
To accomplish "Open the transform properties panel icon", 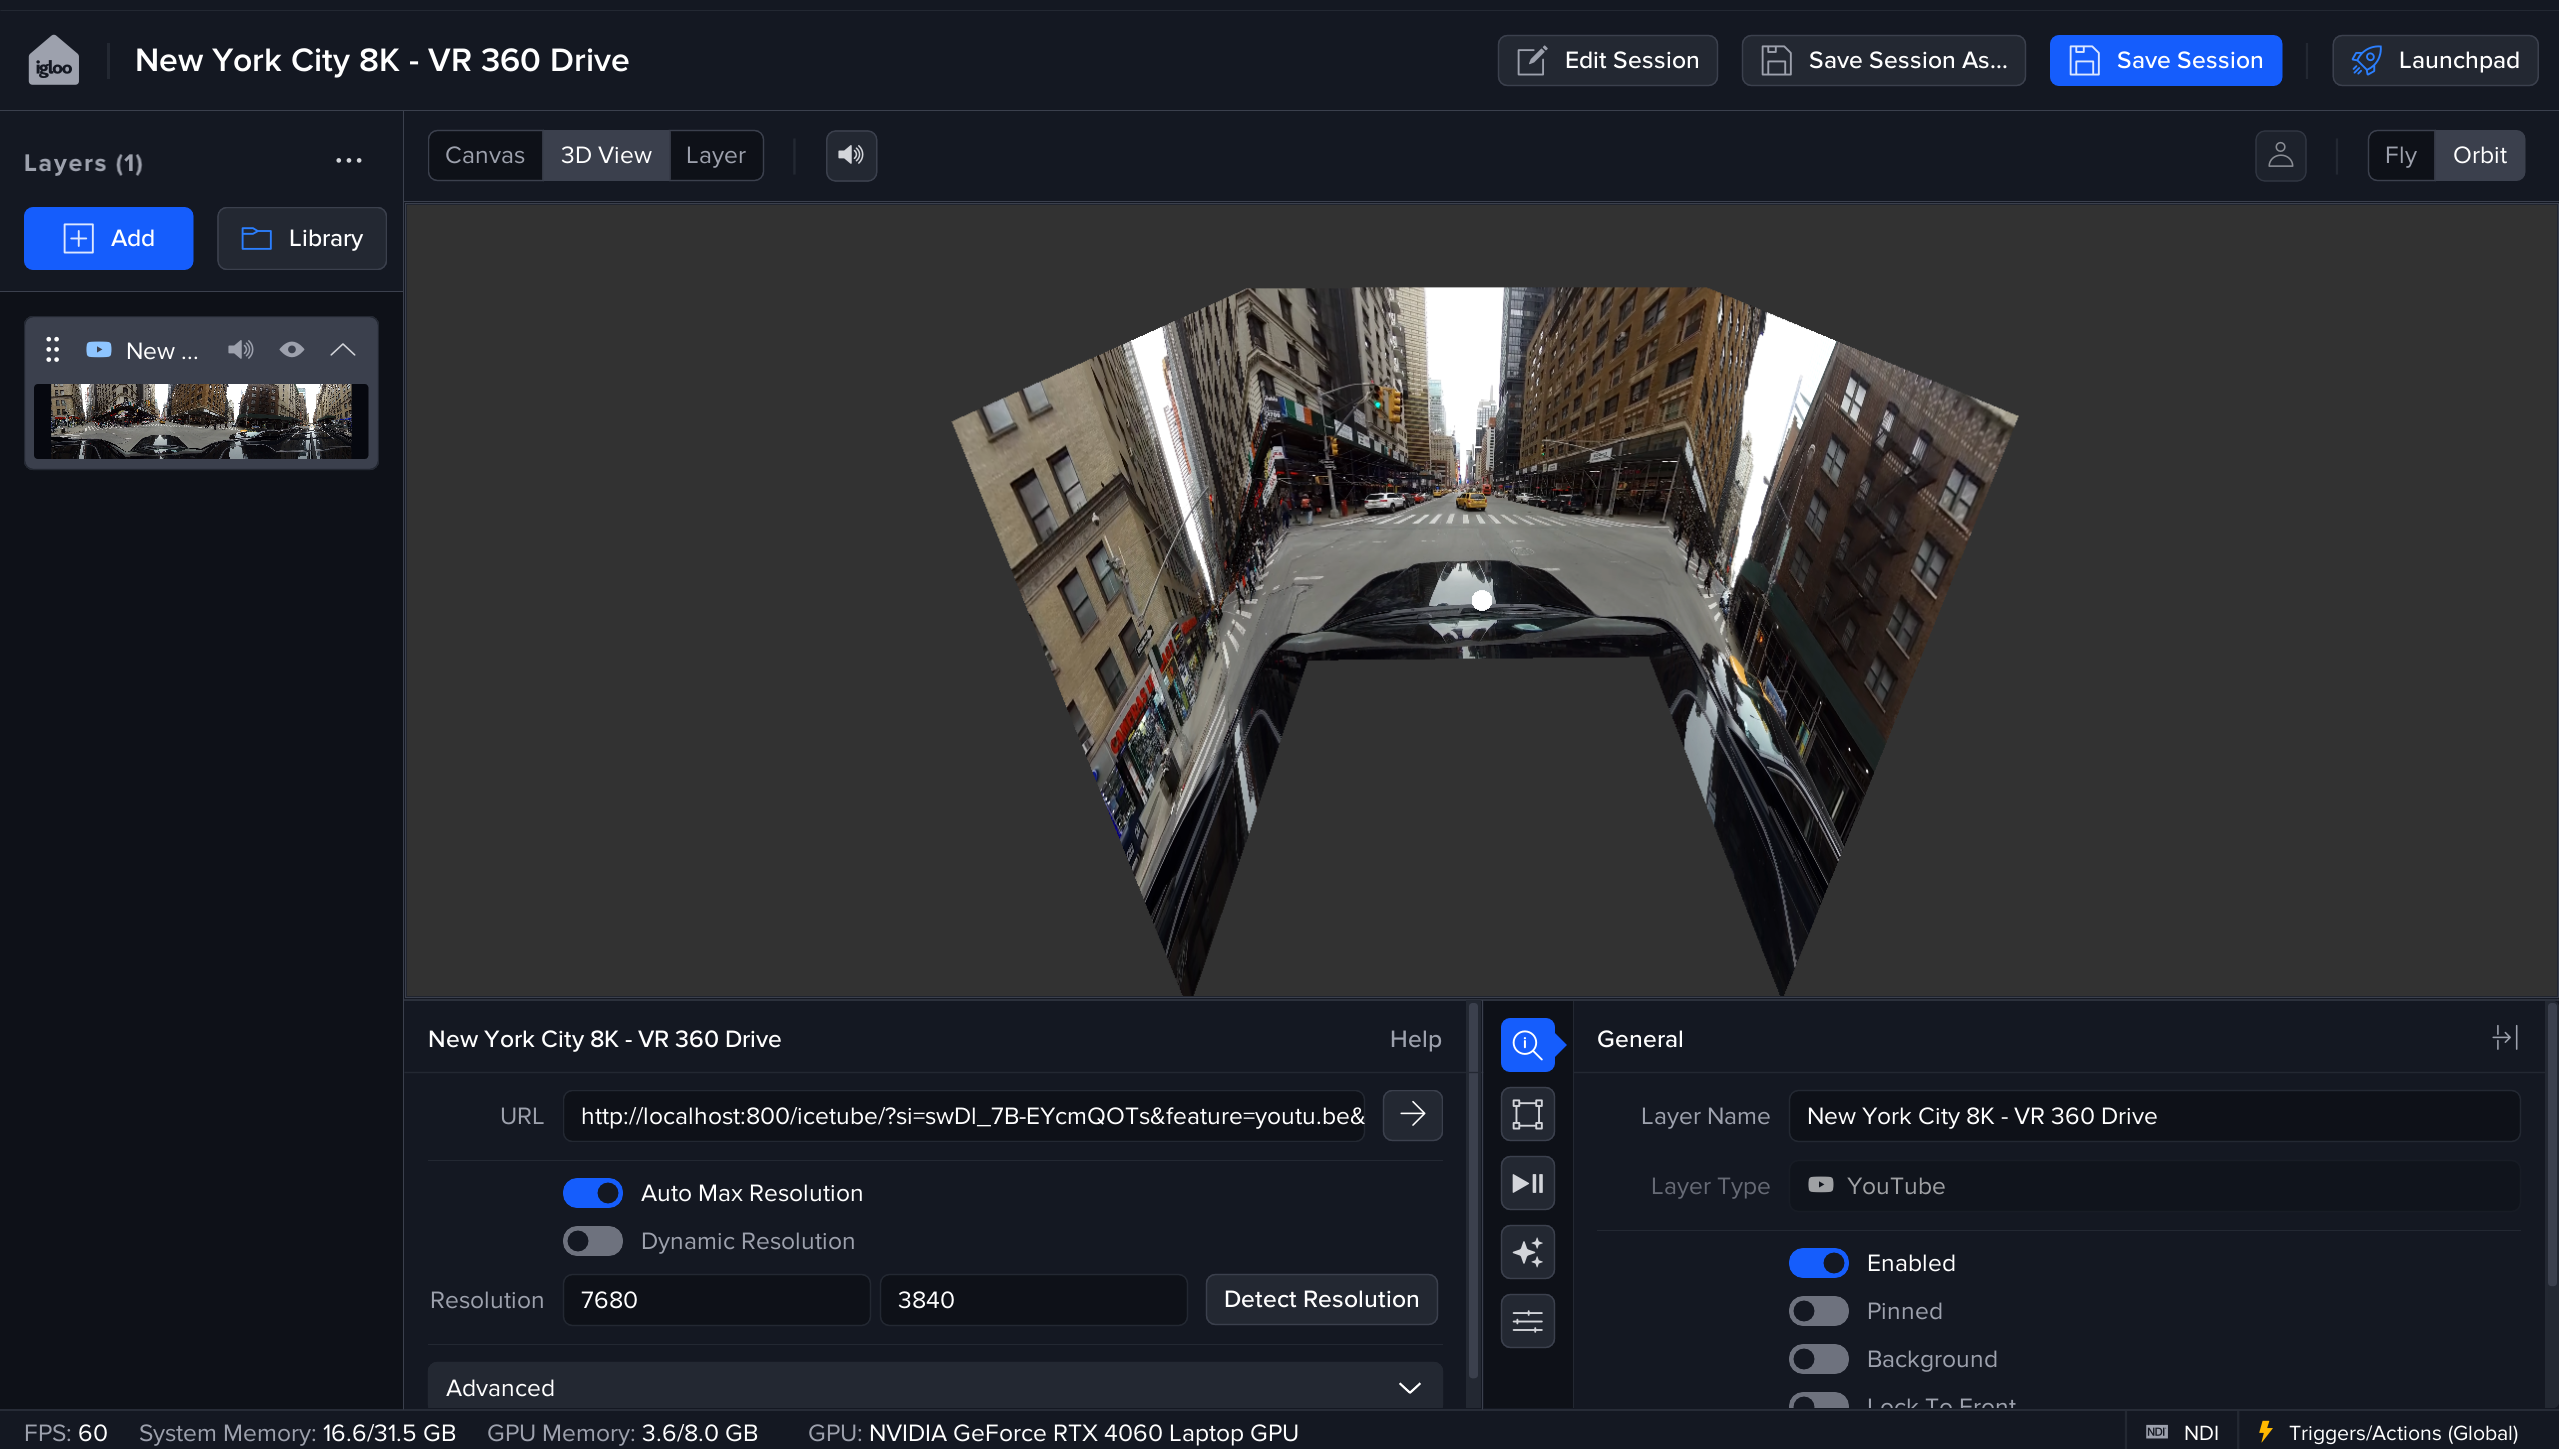I will 1527,1114.
